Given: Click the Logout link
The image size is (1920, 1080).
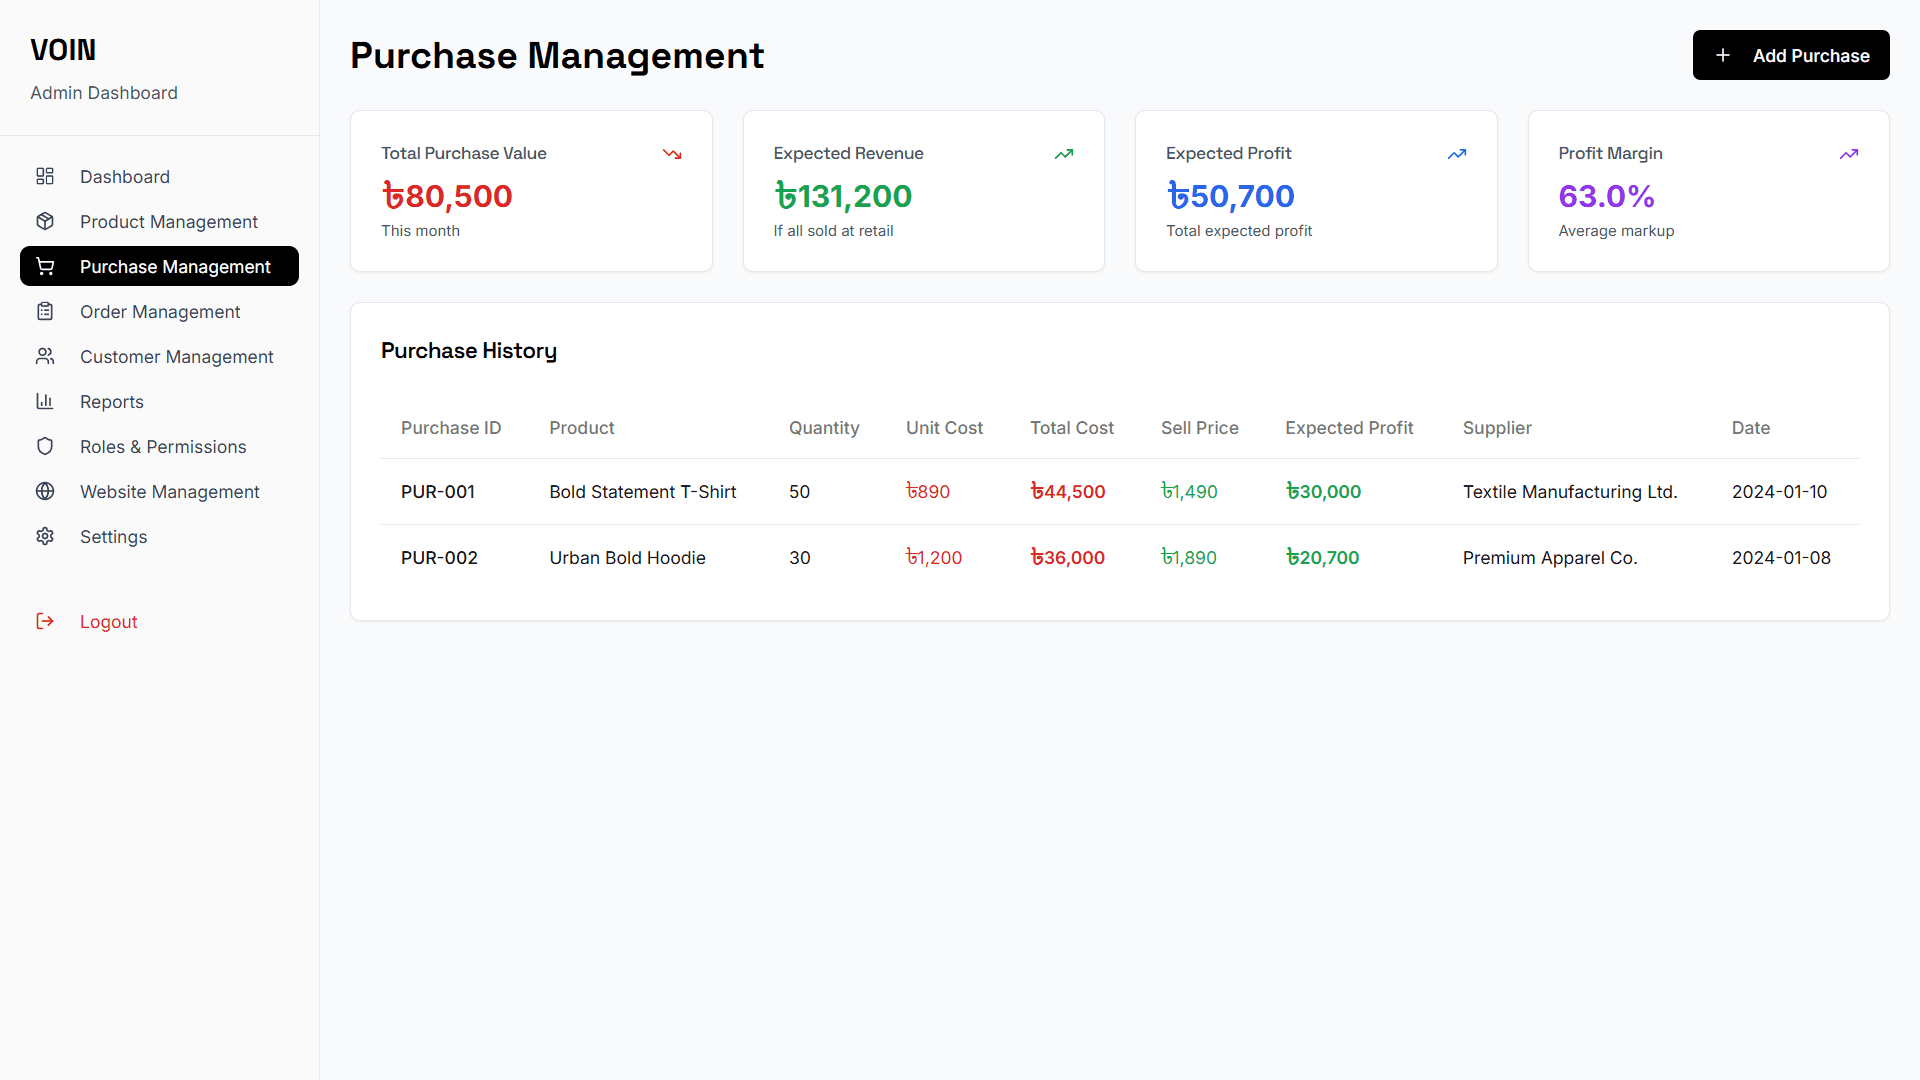Looking at the screenshot, I should pos(108,621).
